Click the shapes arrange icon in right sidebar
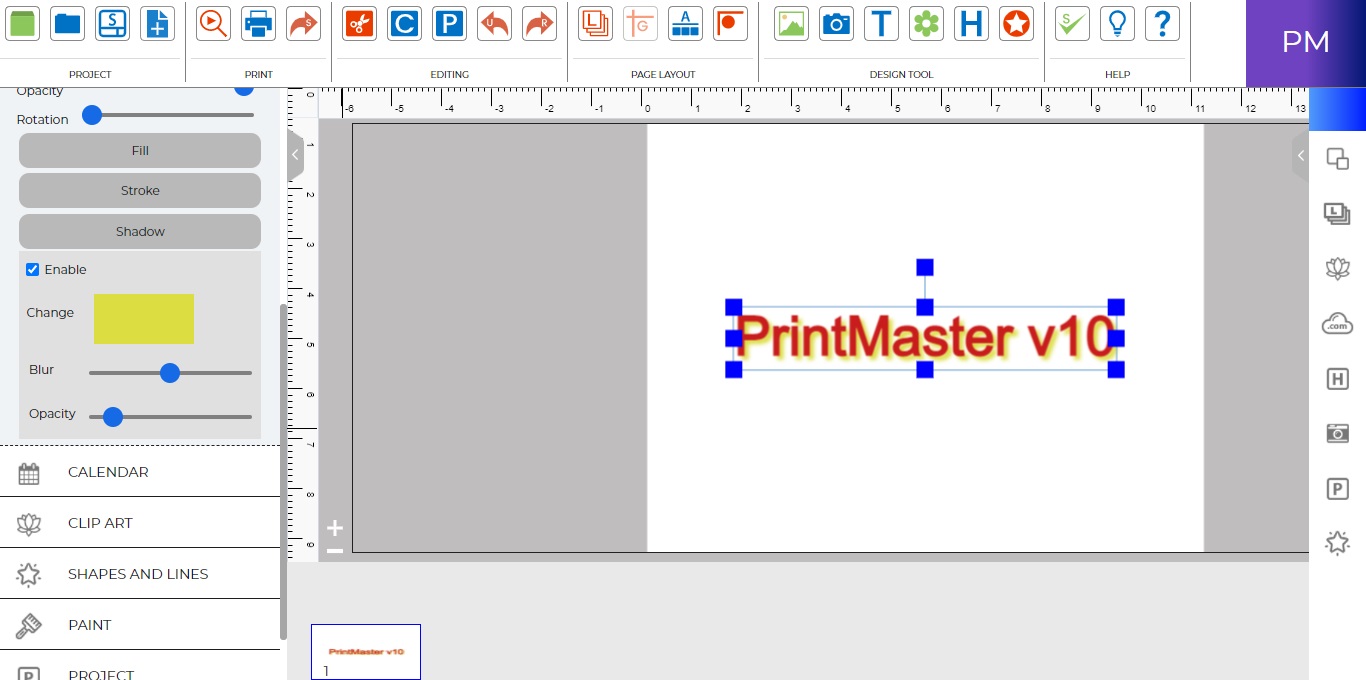The height and width of the screenshot is (680, 1366). point(1337,158)
